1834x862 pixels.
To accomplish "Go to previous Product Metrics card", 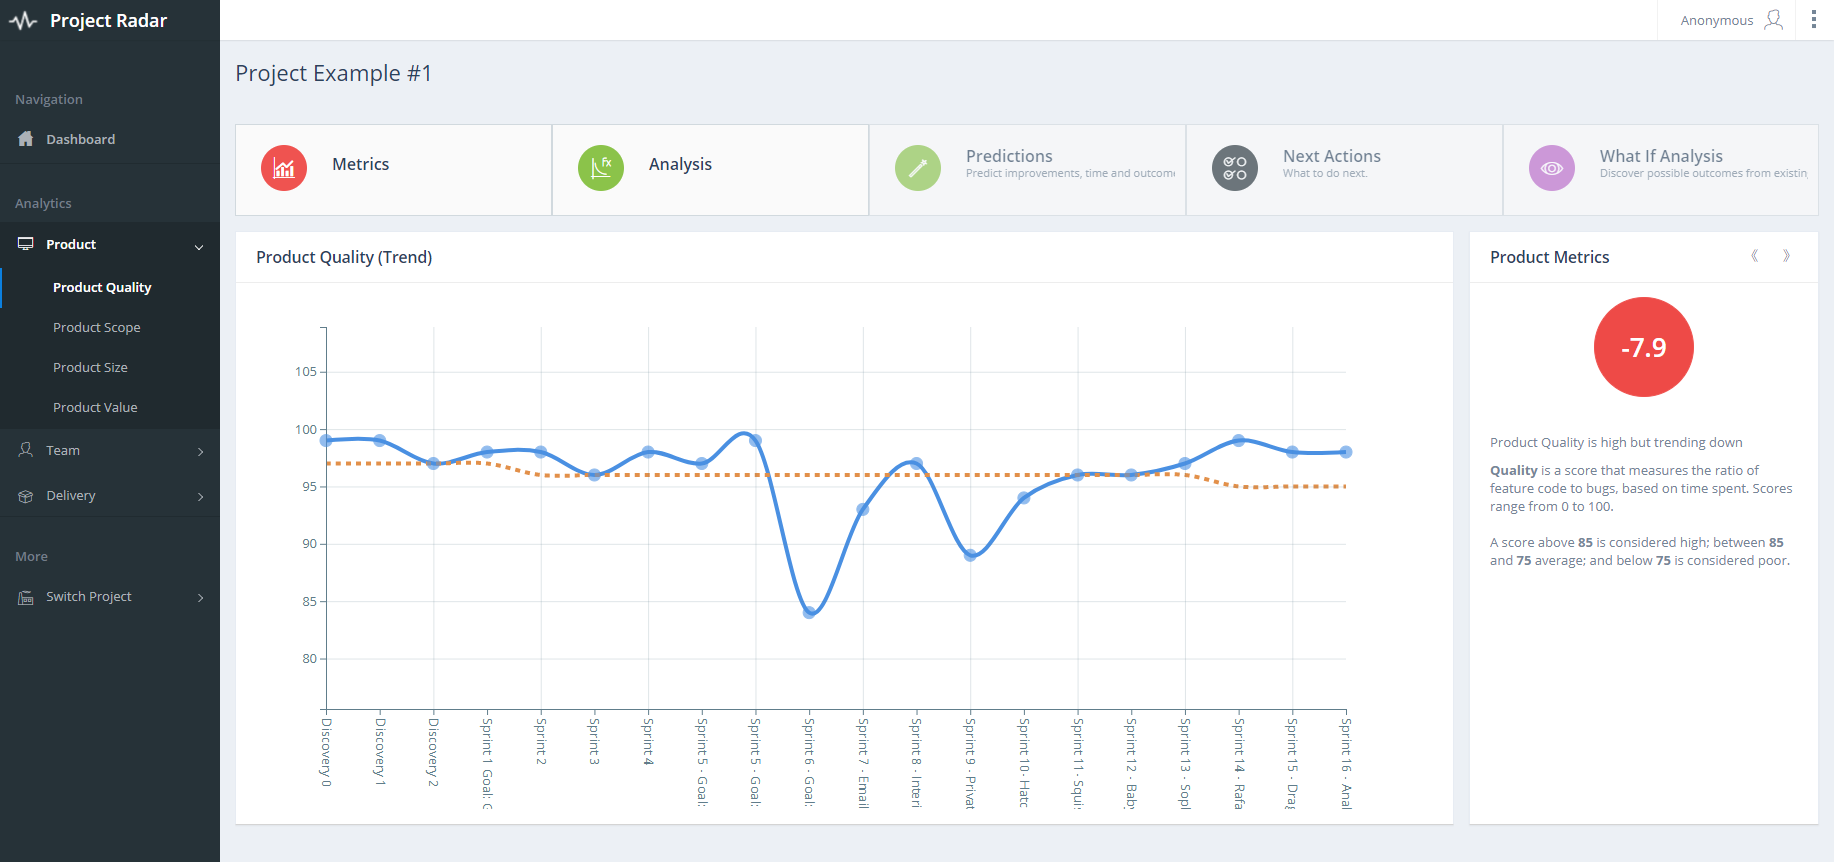I will pos(1755,256).
